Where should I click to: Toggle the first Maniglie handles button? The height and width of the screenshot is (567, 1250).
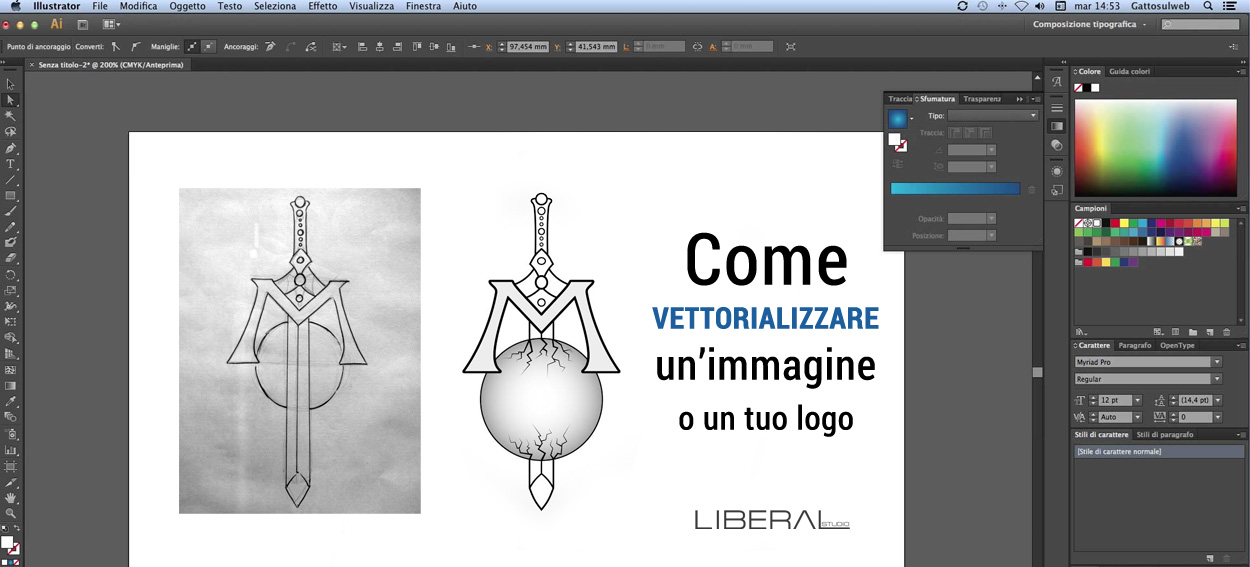click(192, 46)
